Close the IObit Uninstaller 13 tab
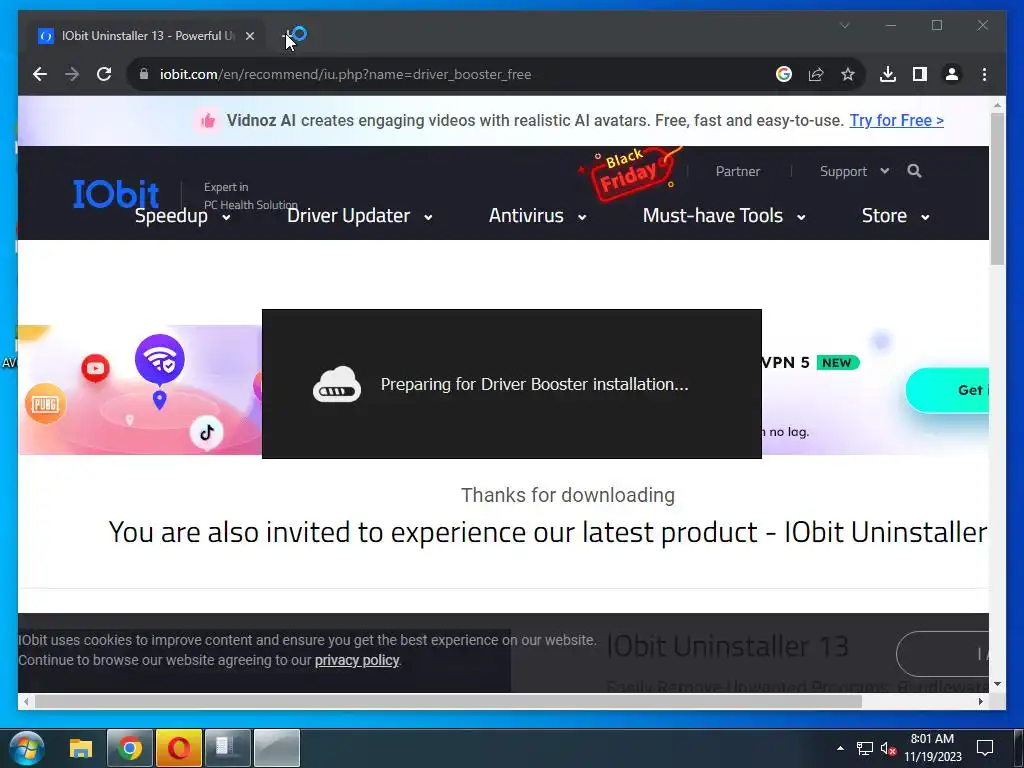1024x768 pixels. 249,36
